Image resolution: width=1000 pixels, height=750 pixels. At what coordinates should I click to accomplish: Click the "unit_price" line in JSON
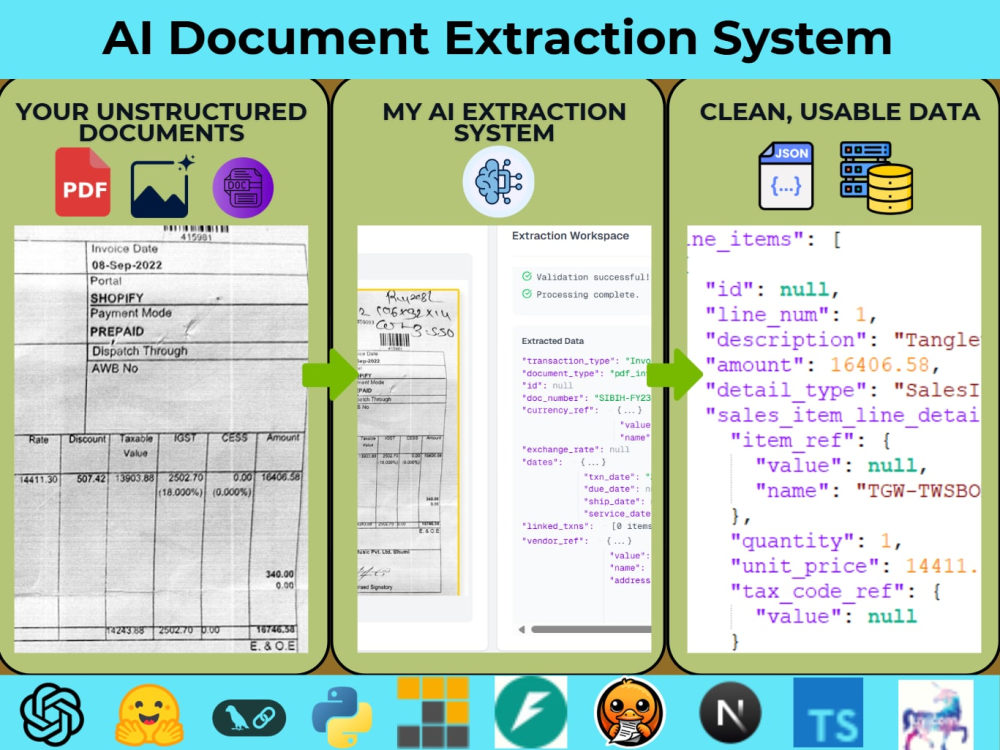click(855, 566)
